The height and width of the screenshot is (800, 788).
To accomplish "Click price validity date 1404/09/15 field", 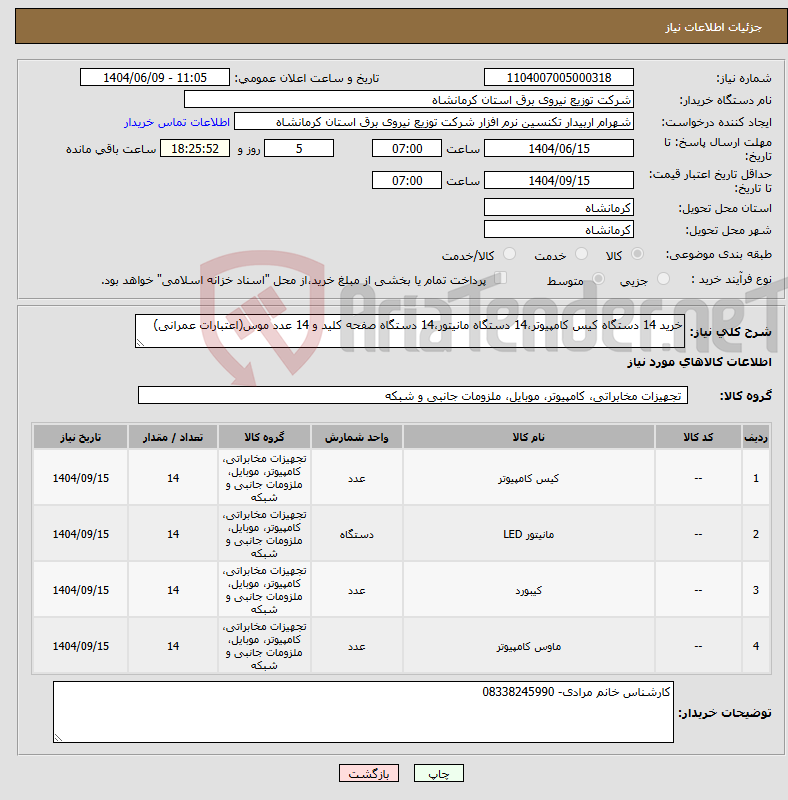I will tap(559, 180).
